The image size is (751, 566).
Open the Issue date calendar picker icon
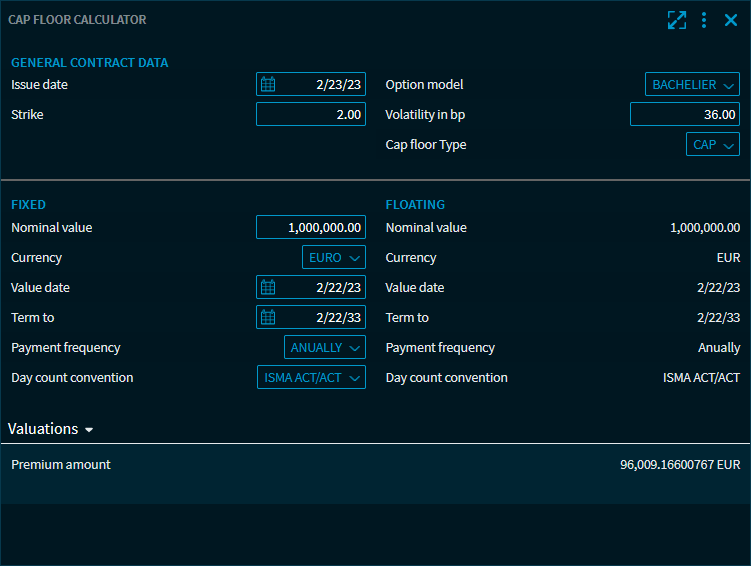(268, 85)
